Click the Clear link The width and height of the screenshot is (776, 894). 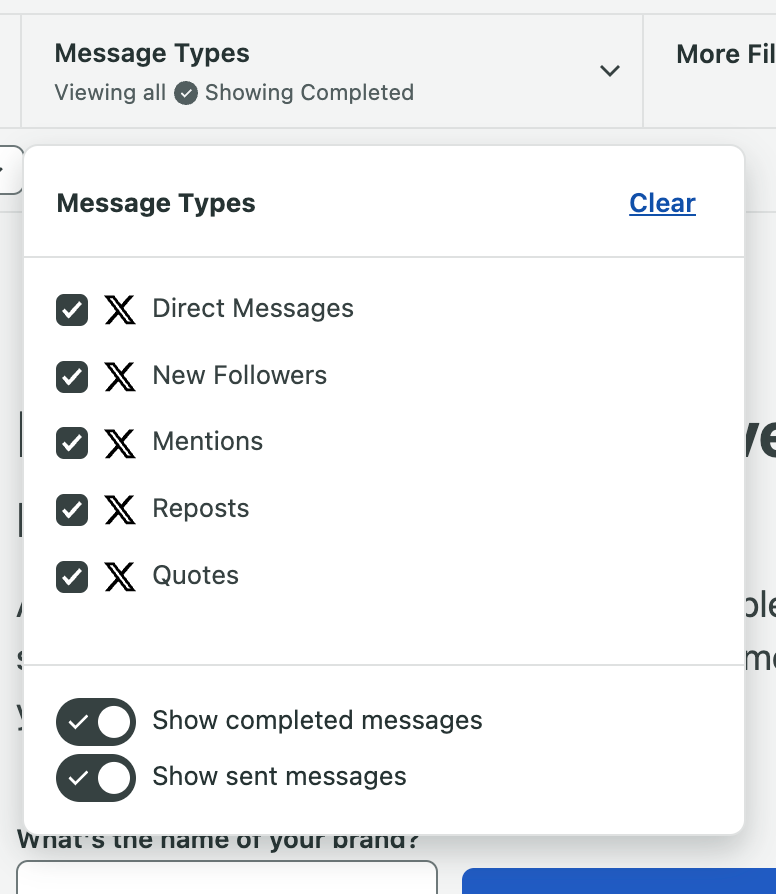click(662, 203)
